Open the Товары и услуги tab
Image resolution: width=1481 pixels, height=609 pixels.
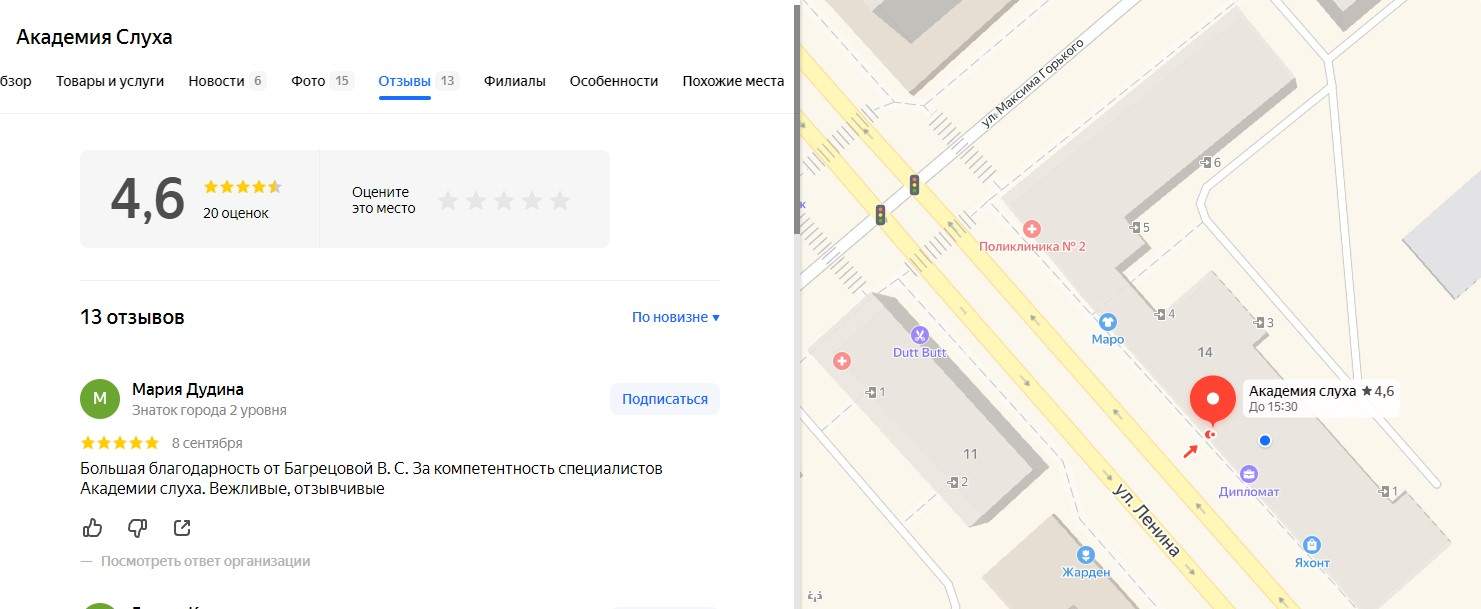(x=110, y=81)
